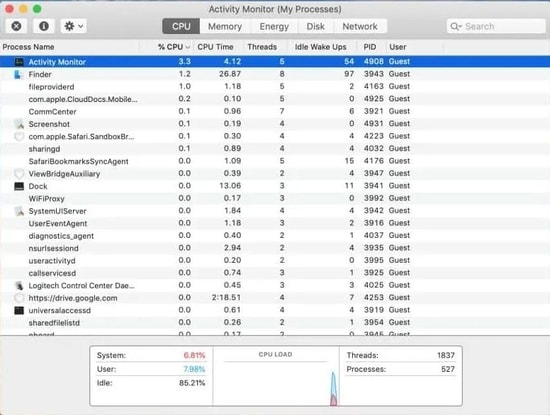Select the UserEventAgent process row

coord(275,223)
